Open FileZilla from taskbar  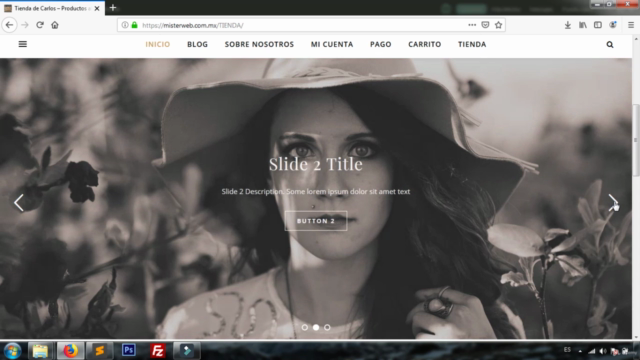158,351
